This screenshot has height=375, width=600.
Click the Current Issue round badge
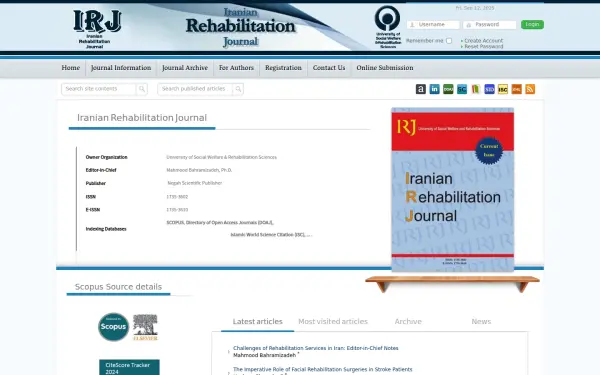click(x=489, y=150)
